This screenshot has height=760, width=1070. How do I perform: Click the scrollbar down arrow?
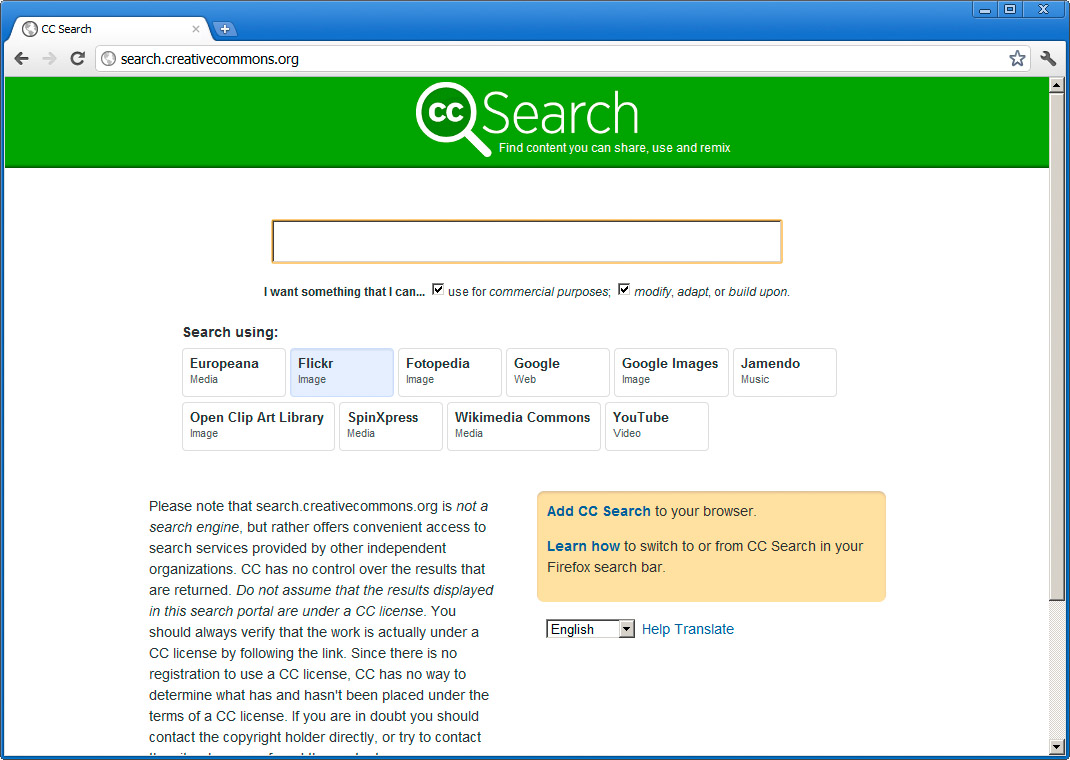[x=1056, y=746]
